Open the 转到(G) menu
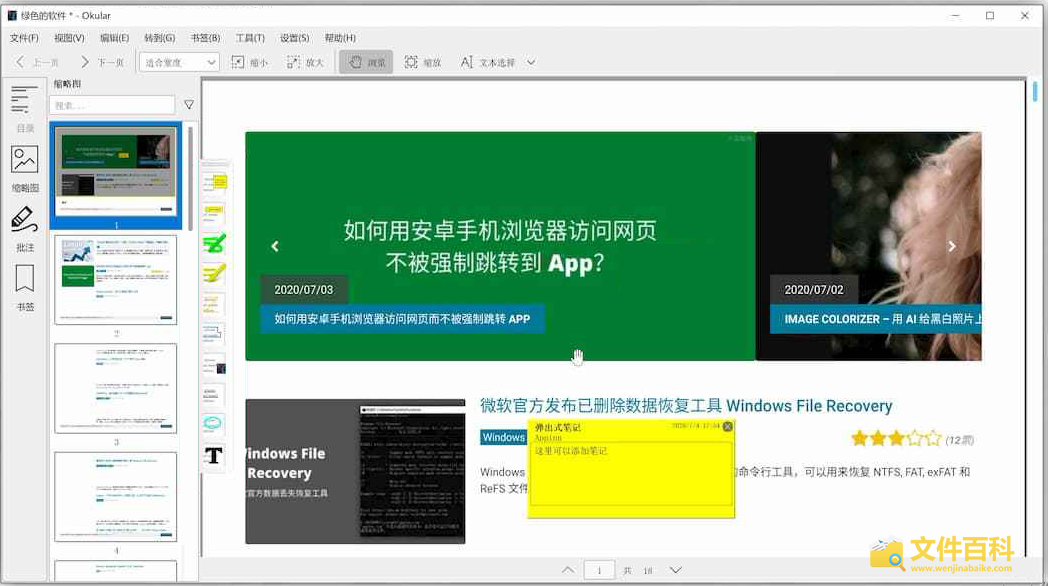Viewport: 1048px width, 586px height. [159, 38]
